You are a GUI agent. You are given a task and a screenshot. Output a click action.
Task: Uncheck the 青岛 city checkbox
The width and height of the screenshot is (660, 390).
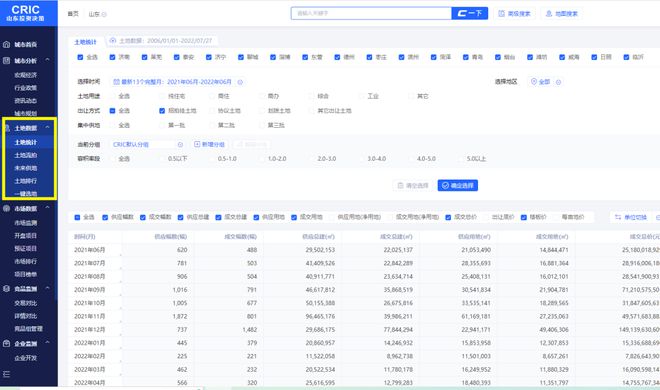coord(466,57)
